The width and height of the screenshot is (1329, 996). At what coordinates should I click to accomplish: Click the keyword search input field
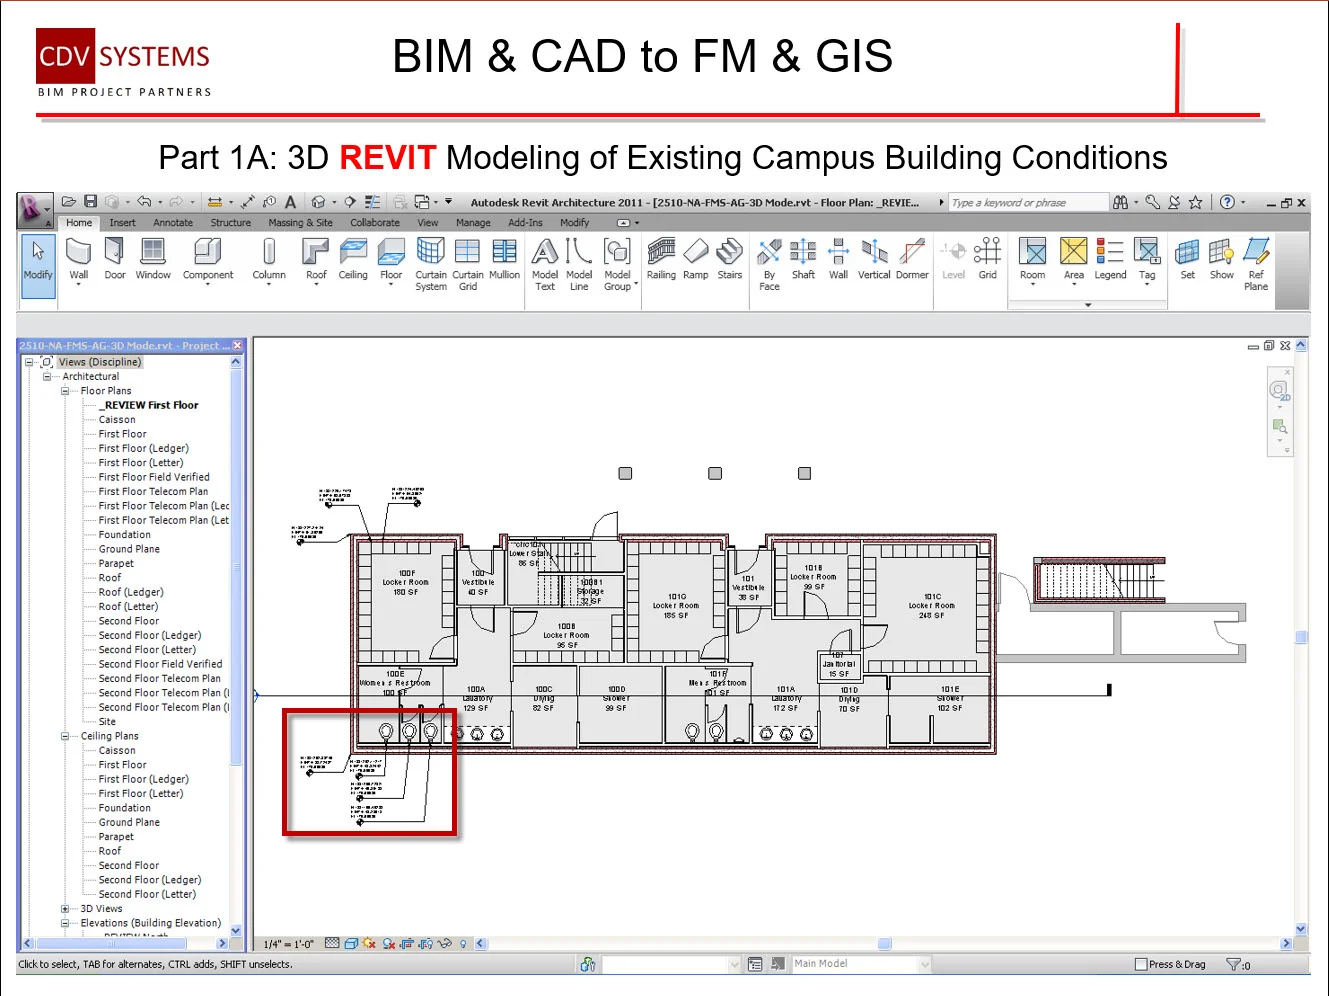[x=1028, y=203]
